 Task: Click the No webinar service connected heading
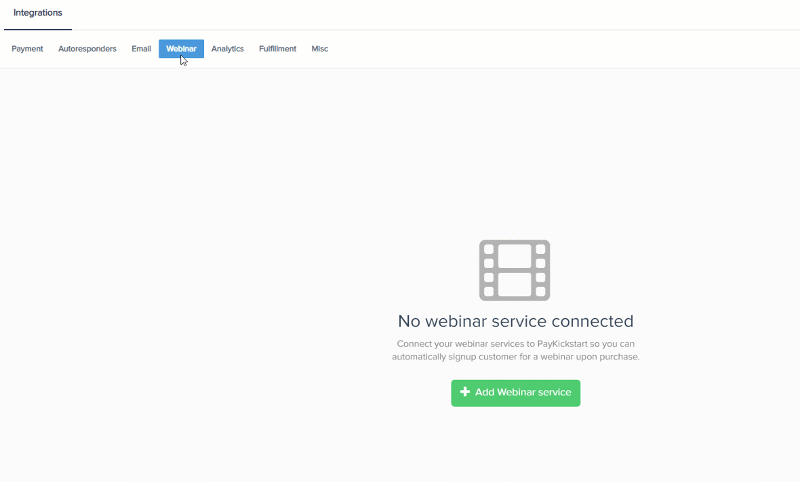click(515, 321)
